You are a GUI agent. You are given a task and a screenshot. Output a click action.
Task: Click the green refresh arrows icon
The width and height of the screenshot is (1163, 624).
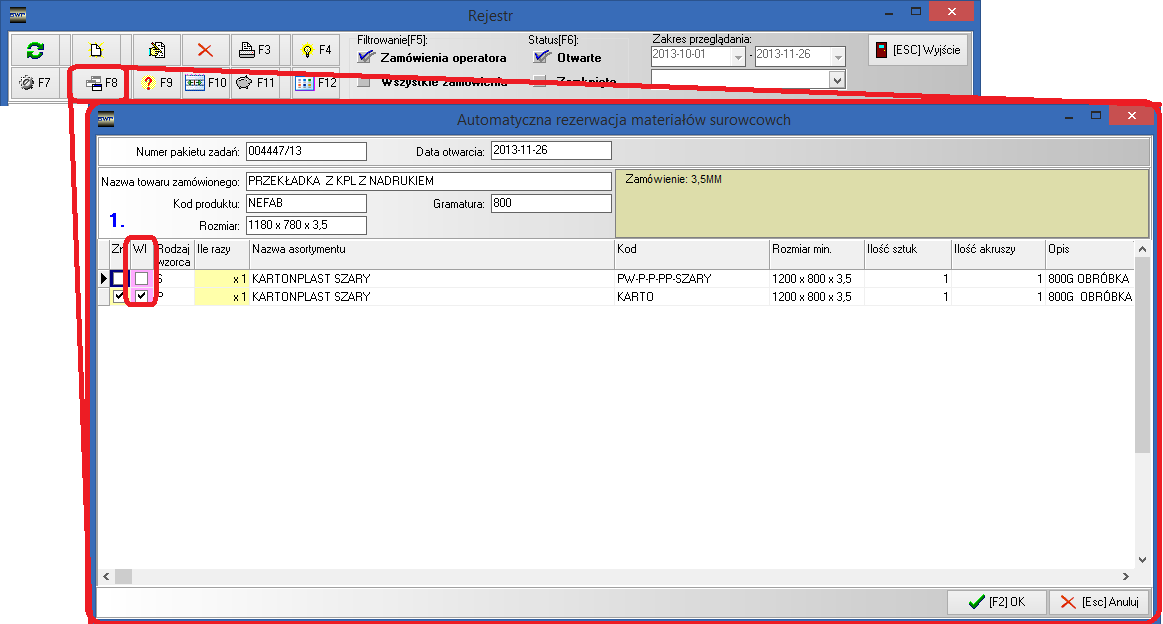[35, 50]
